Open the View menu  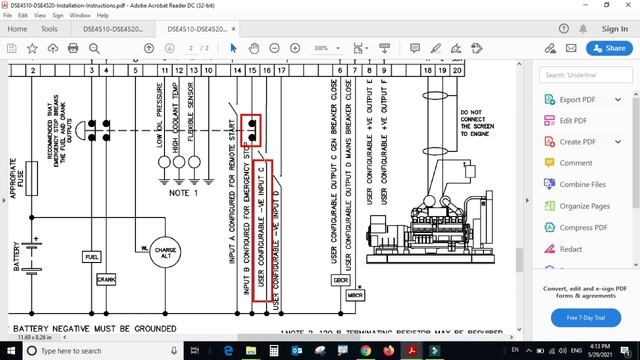[40, 15]
